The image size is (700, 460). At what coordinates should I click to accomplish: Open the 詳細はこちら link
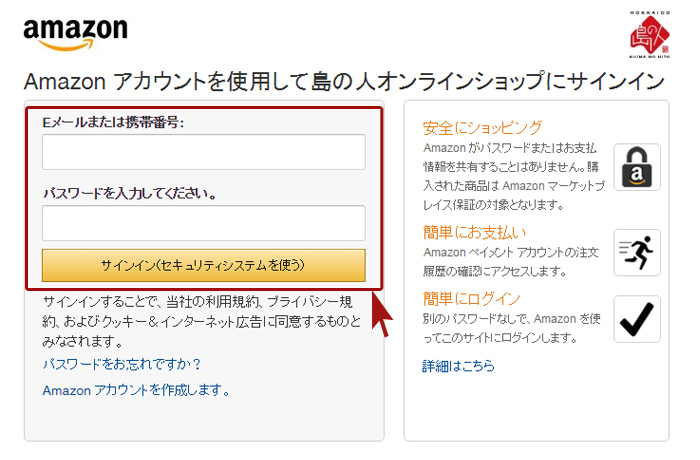click(458, 366)
